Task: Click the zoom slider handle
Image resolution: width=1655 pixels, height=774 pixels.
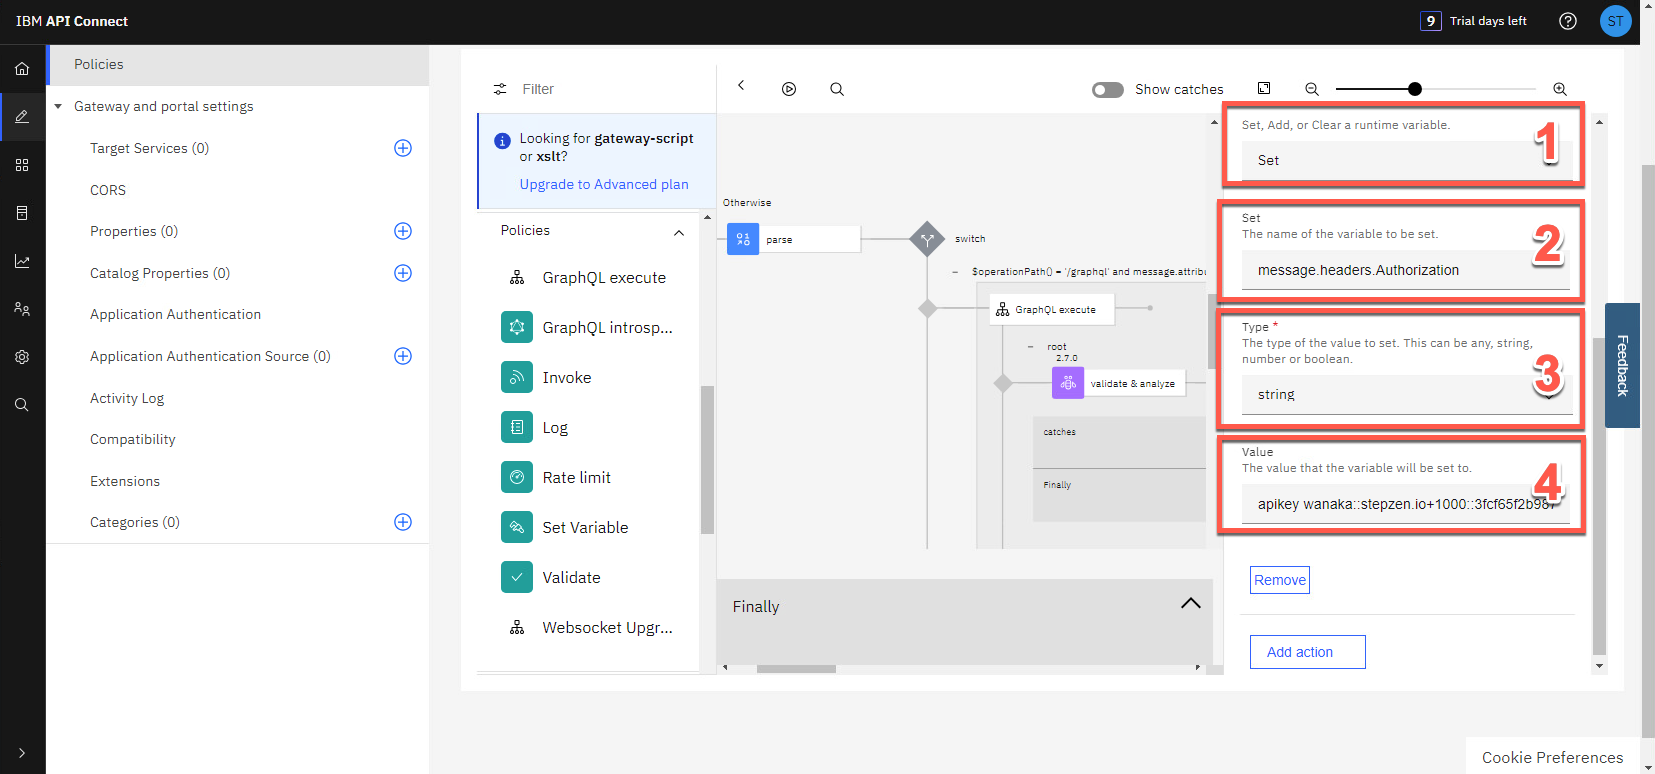Action: (1414, 89)
